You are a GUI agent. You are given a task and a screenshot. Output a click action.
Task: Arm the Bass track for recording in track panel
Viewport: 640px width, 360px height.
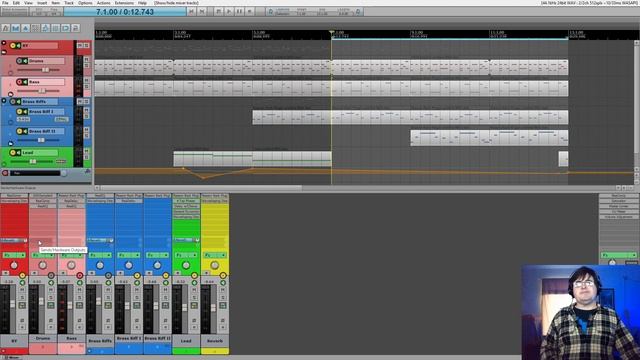pyautogui.click(x=19, y=82)
